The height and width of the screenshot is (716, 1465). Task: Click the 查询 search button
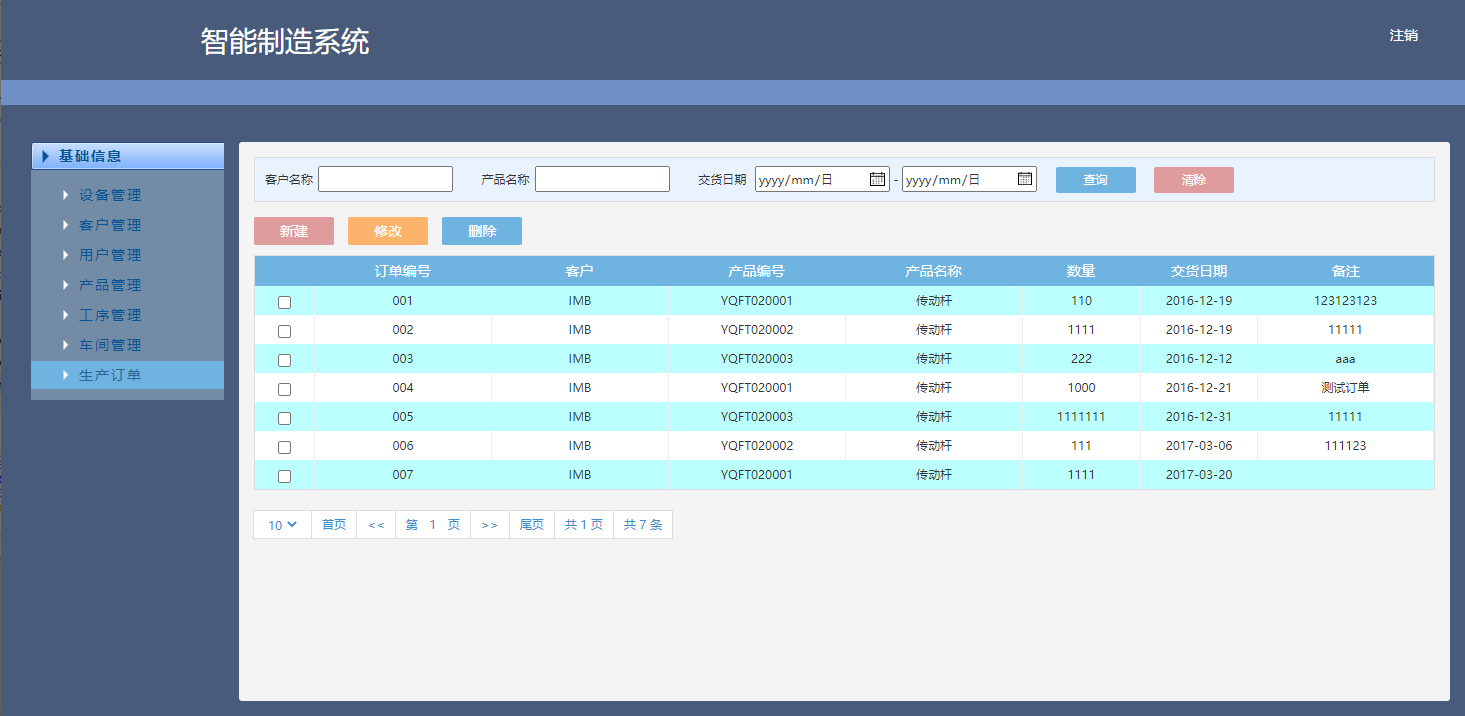pyautogui.click(x=1095, y=180)
